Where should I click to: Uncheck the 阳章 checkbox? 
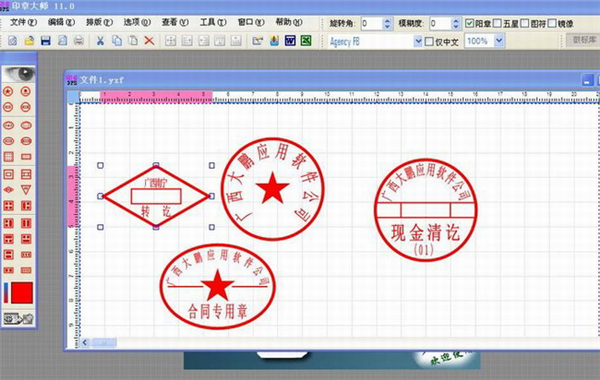click(x=470, y=23)
